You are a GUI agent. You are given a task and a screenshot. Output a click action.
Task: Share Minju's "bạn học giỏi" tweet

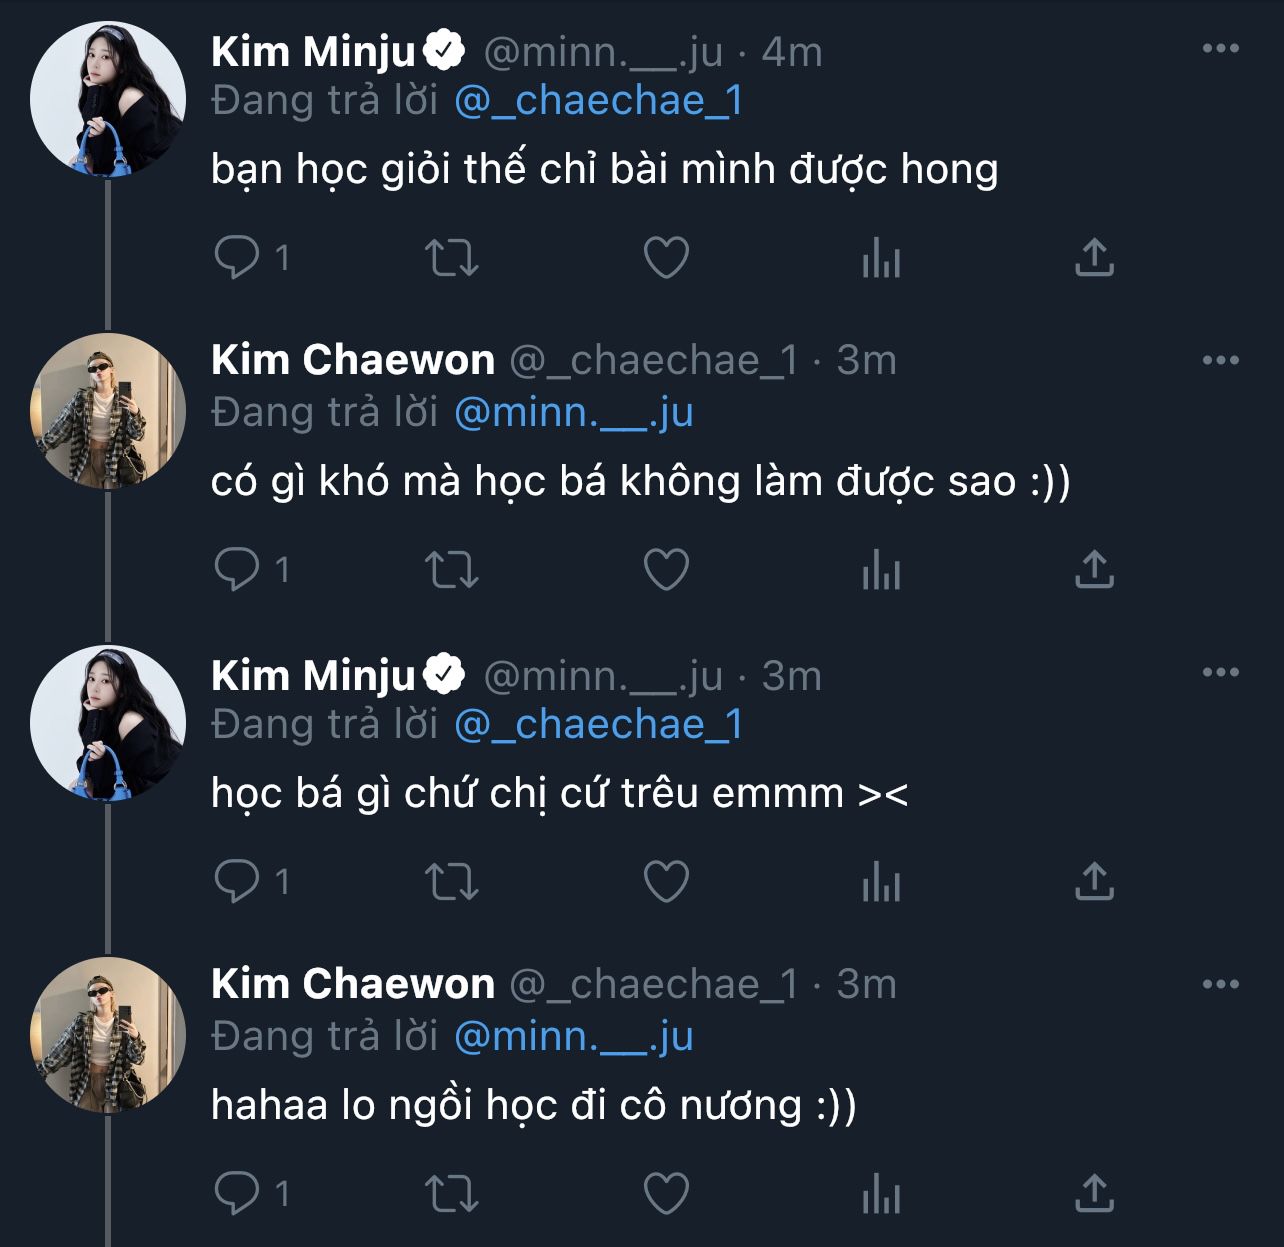[x=1094, y=257]
